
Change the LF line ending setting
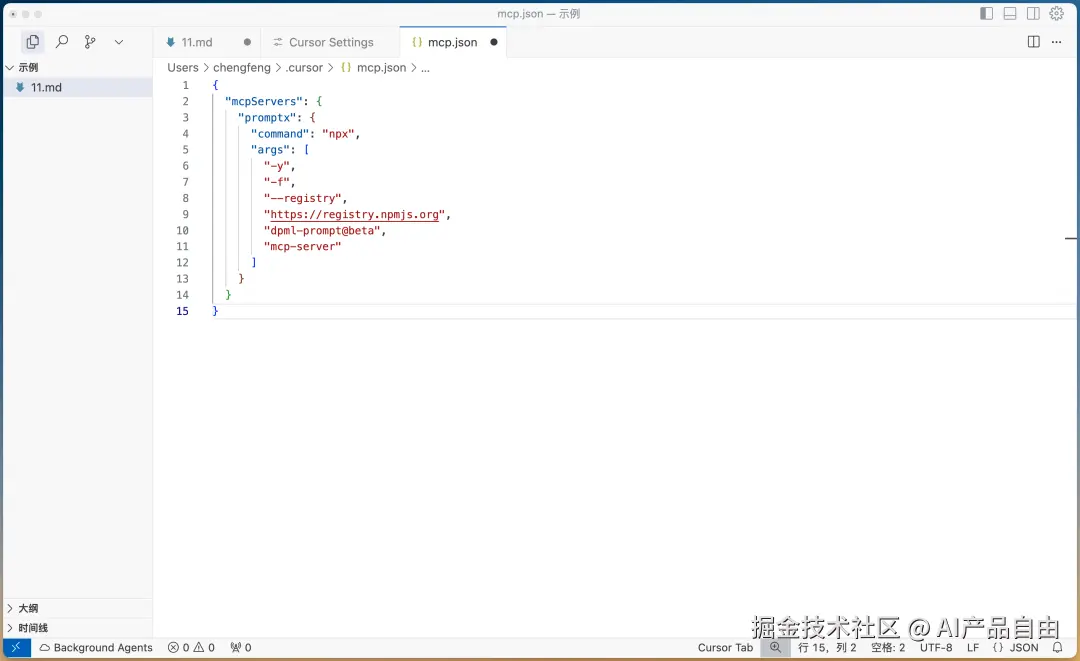pos(973,648)
